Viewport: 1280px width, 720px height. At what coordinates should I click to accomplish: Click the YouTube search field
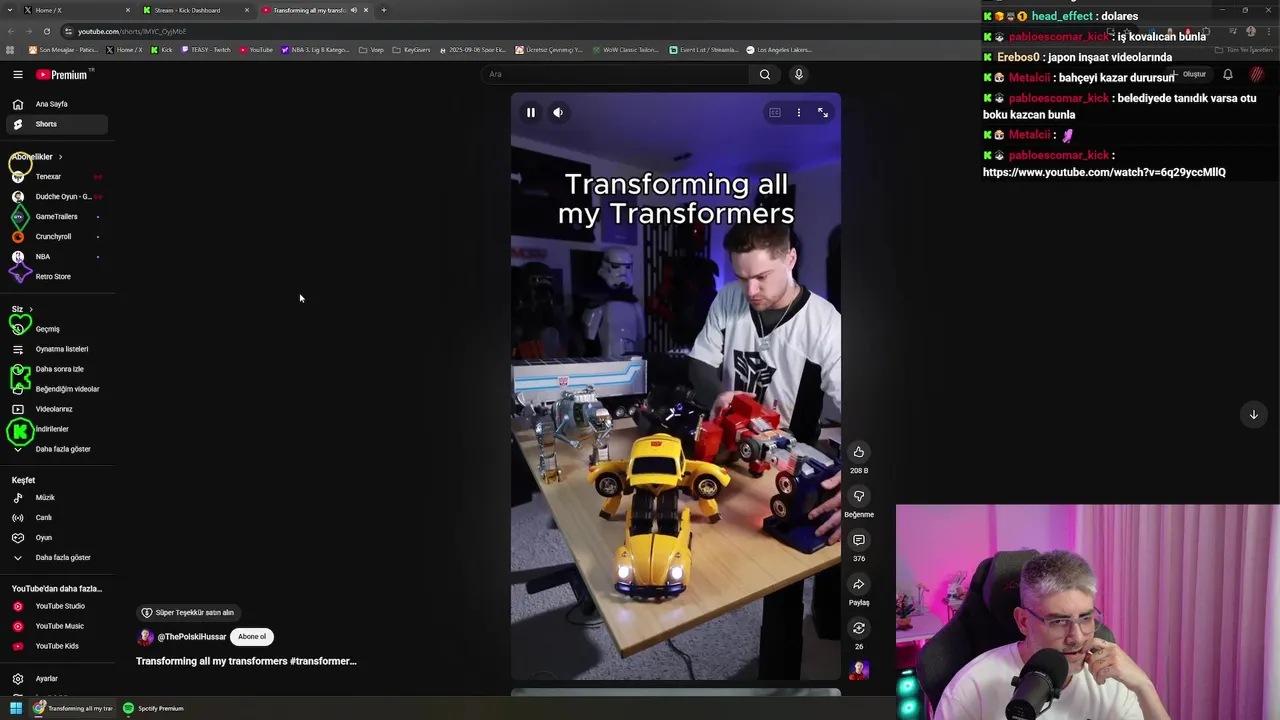[615, 74]
